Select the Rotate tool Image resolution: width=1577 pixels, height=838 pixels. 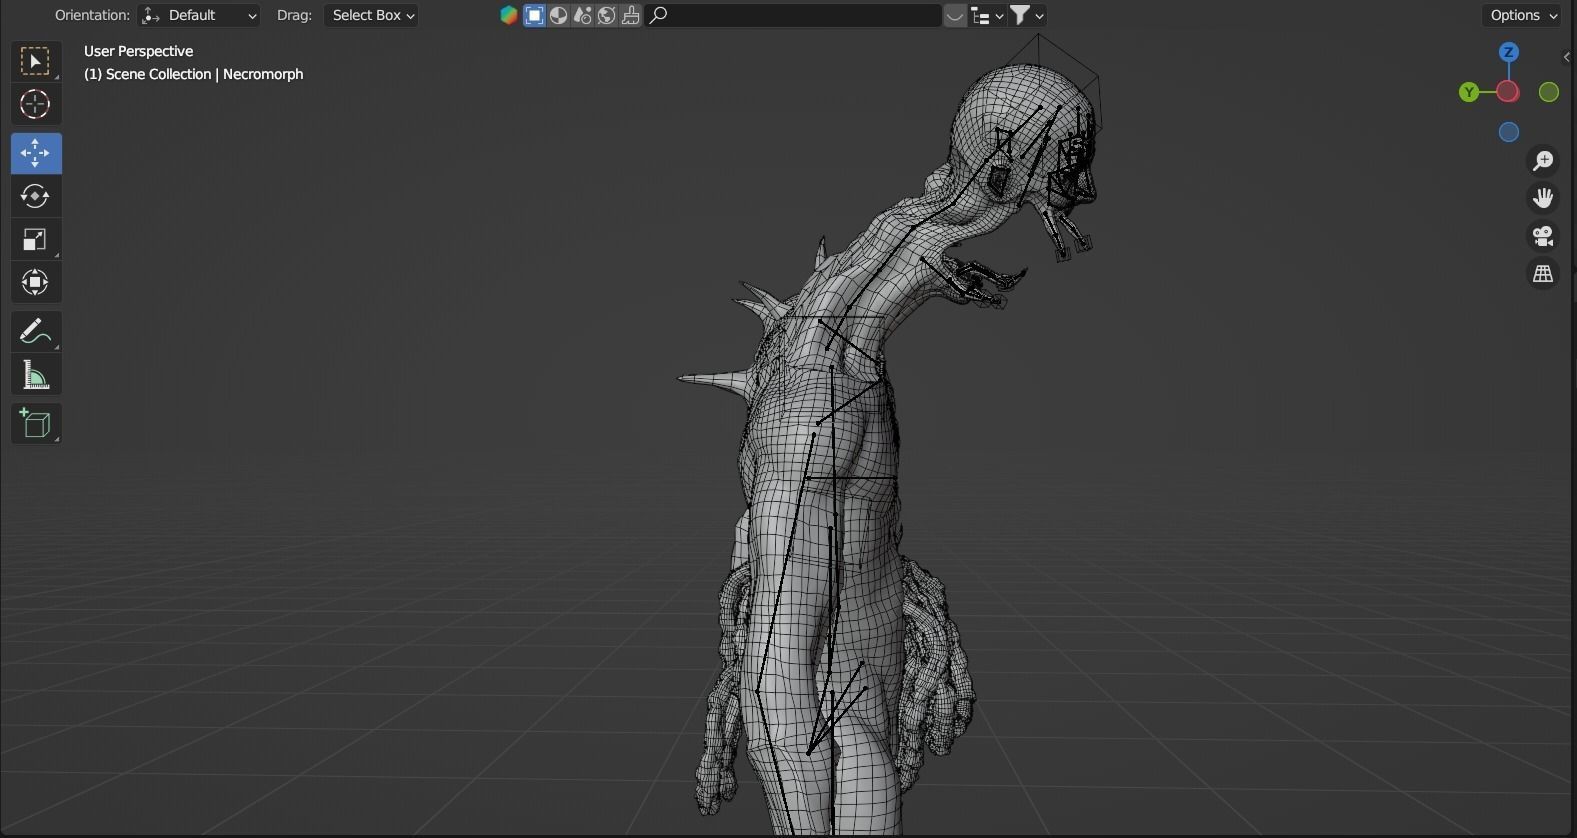36,196
